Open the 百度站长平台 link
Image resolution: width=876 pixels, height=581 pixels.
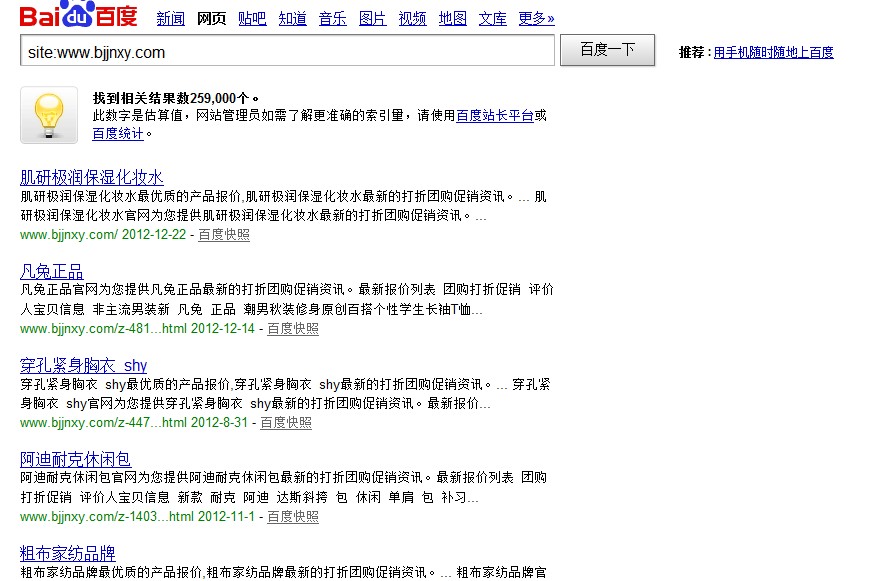[494, 116]
